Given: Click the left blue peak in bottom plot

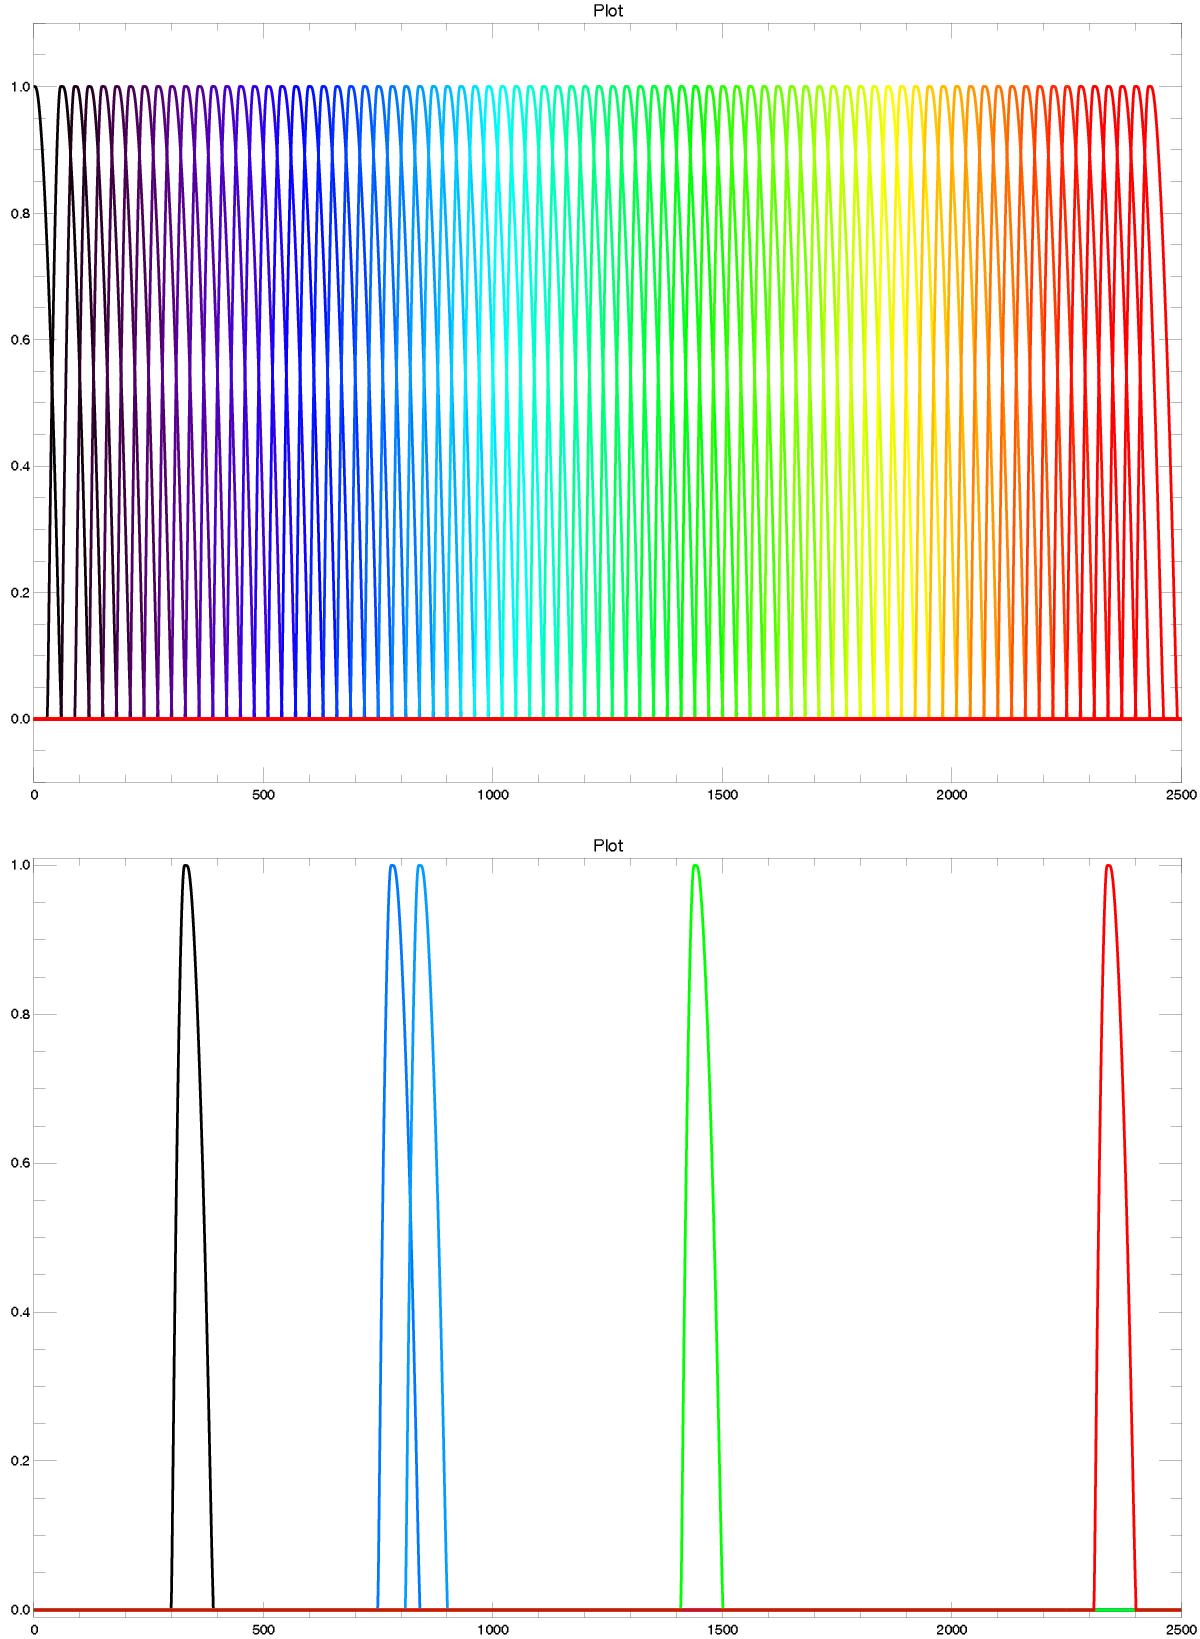Looking at the screenshot, I should [x=392, y=868].
